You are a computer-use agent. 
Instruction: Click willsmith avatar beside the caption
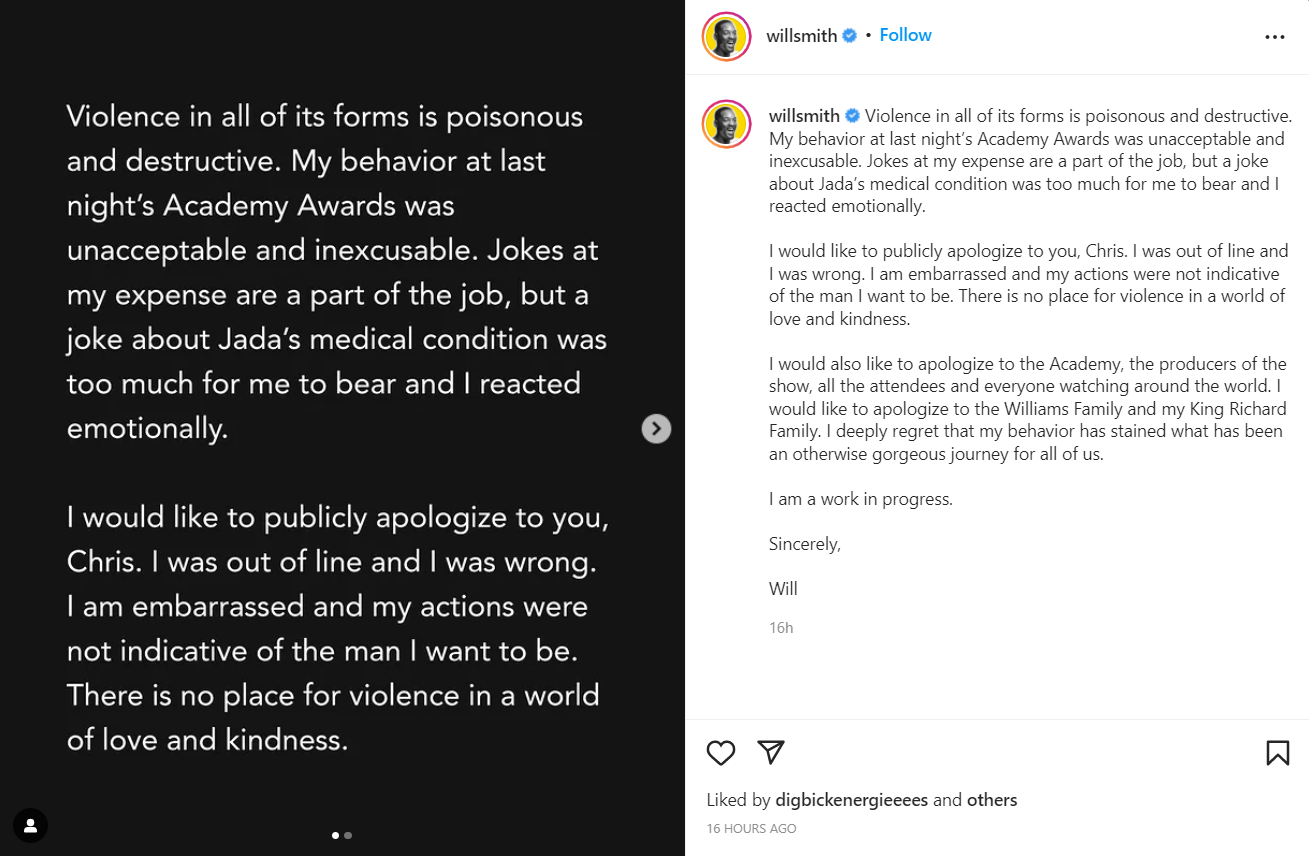(x=726, y=124)
